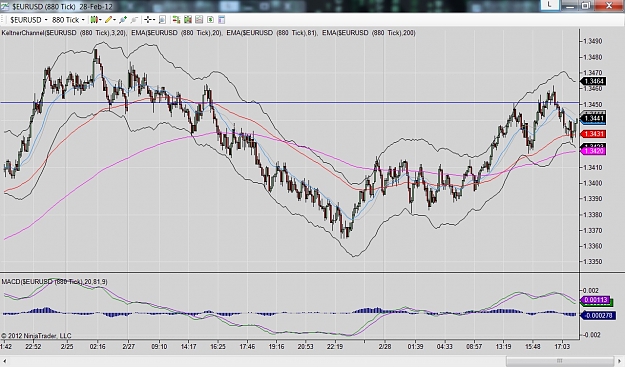625x367 pixels.
Task: Click the 17:46 time axis label
Action: pos(247,347)
